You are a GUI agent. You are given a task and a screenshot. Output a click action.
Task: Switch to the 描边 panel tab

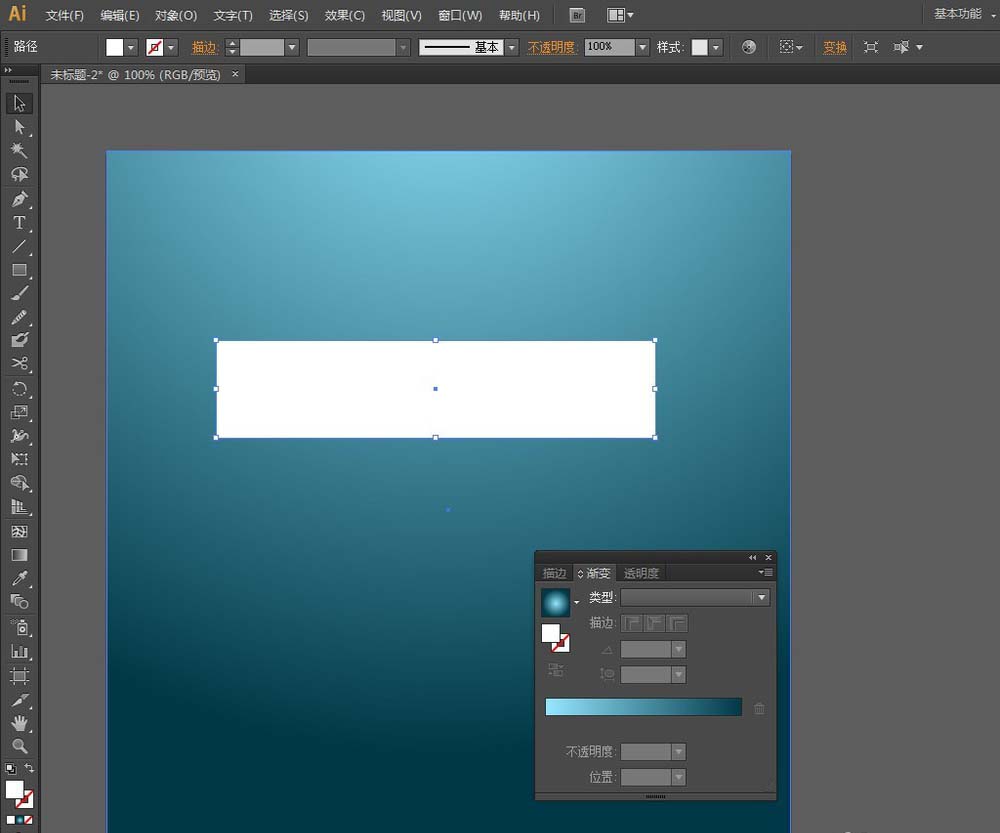[x=554, y=573]
